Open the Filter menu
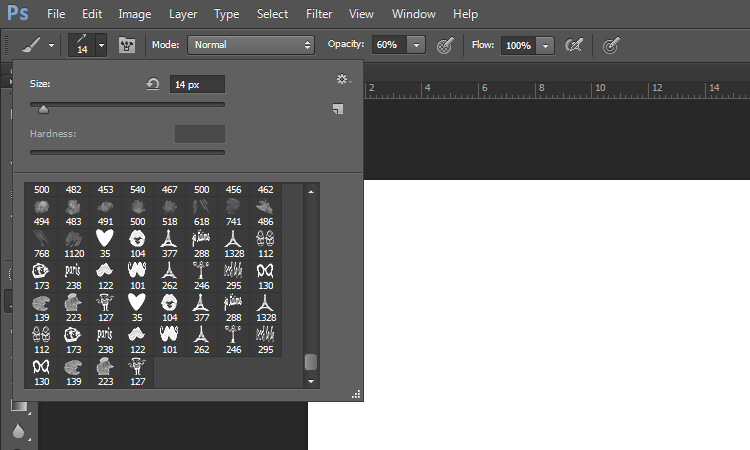Viewport: 750px width, 450px height. (319, 14)
